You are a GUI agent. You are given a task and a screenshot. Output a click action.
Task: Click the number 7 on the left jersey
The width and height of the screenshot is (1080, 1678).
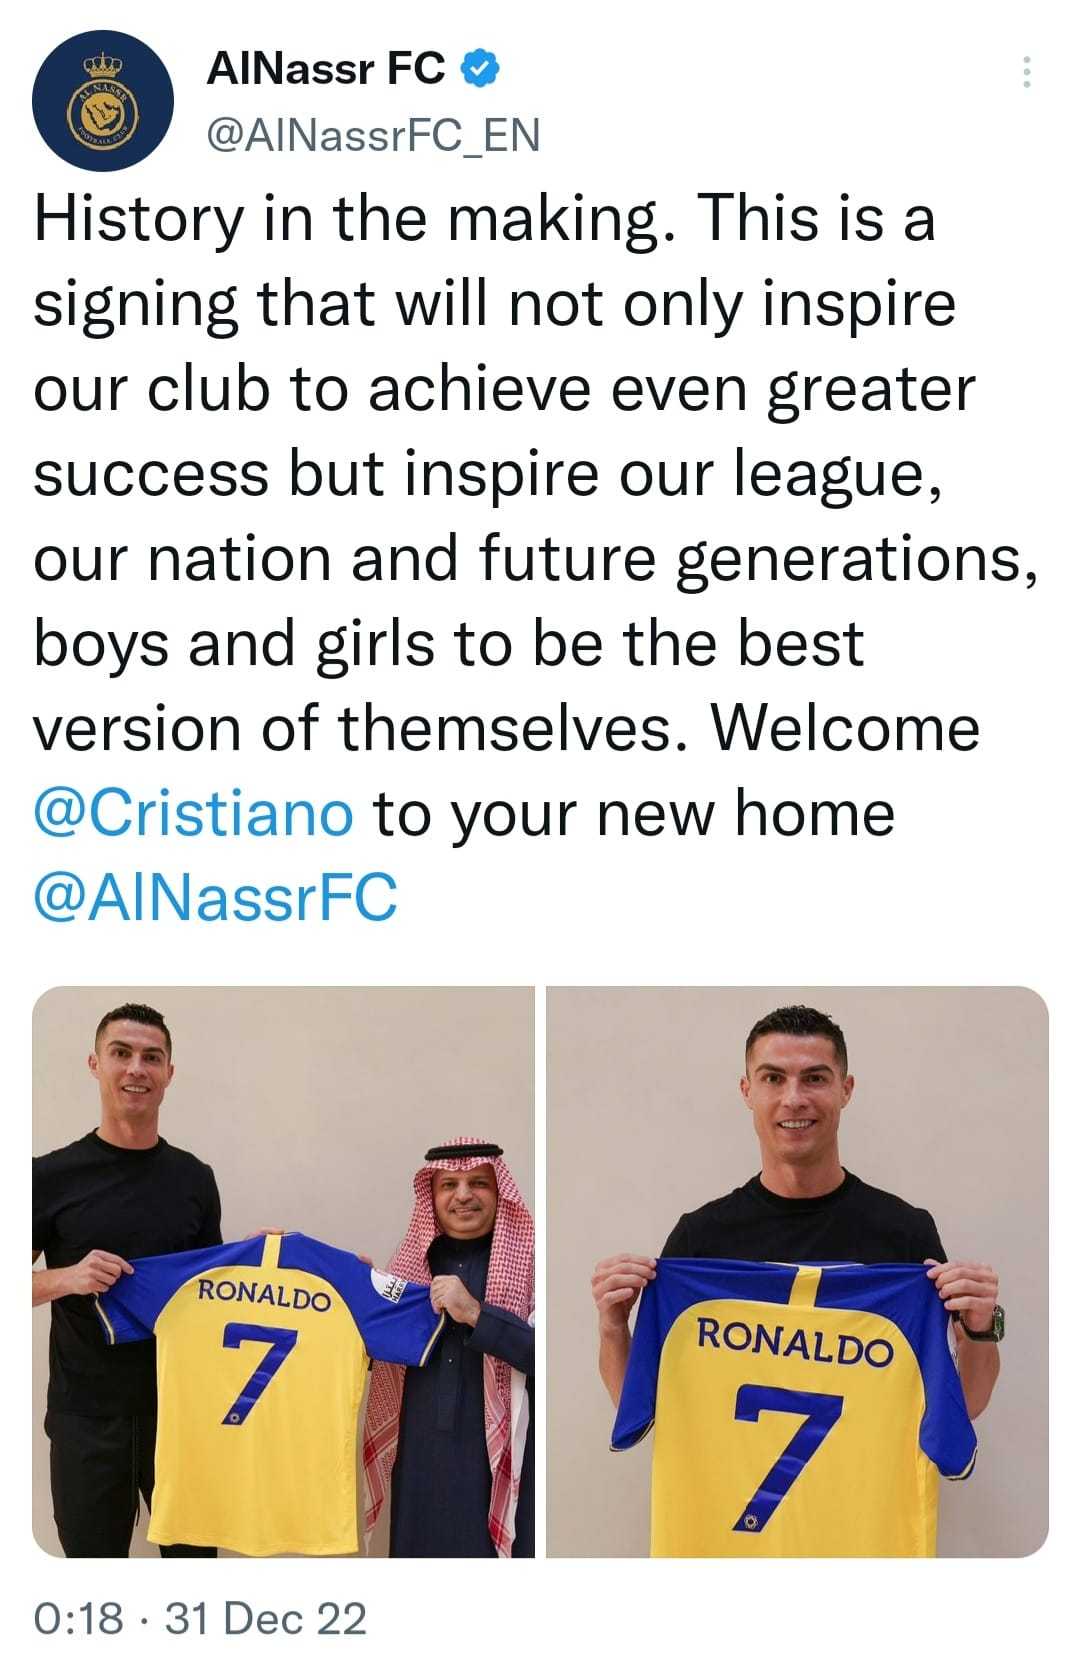(257, 1371)
